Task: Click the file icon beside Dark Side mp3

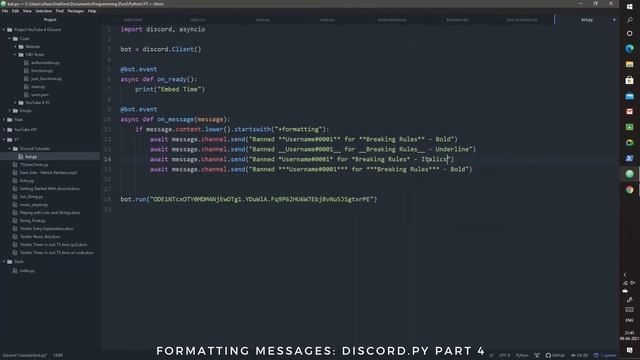Action: pyautogui.click(x=15, y=173)
